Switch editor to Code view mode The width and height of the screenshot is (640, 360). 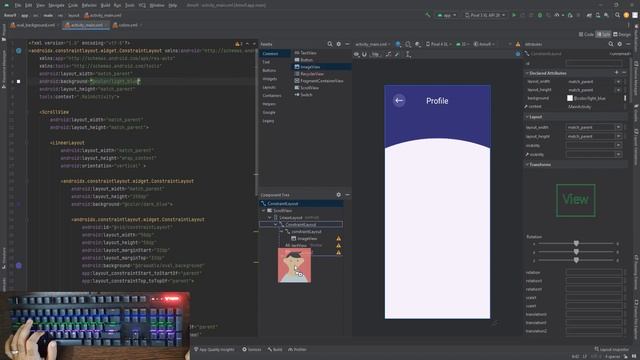tap(586, 35)
